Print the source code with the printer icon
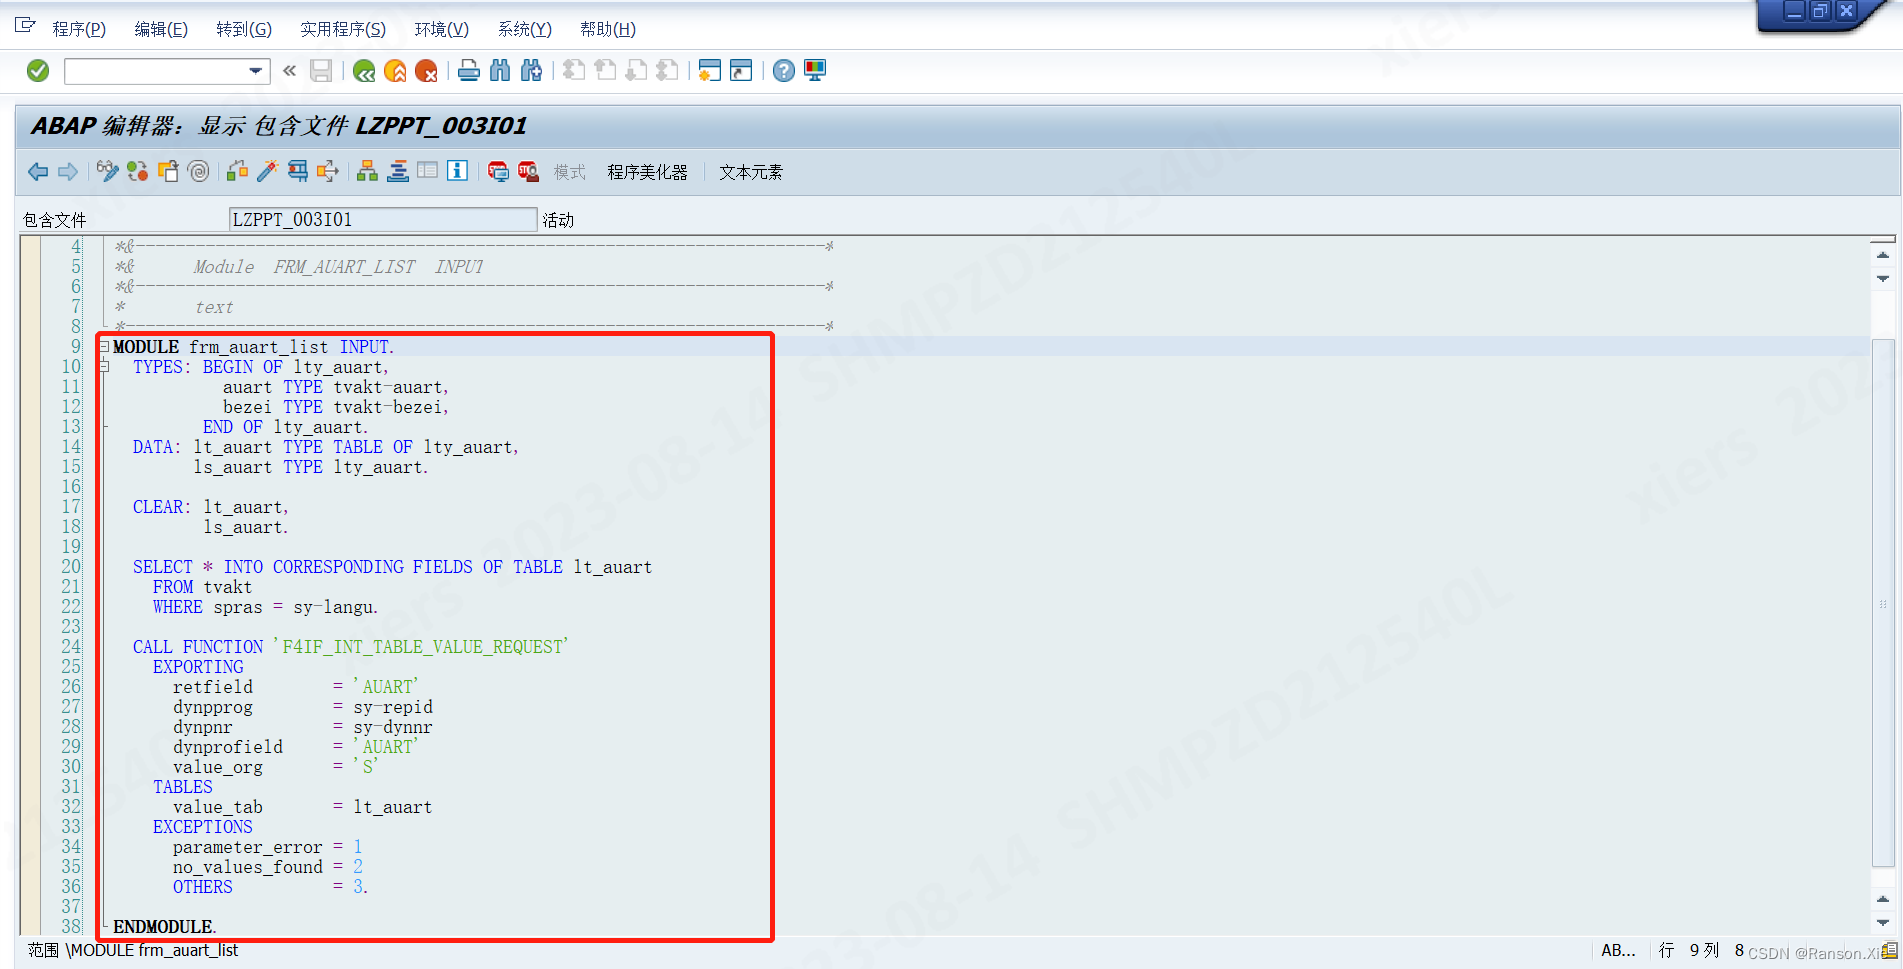The height and width of the screenshot is (969, 1903). point(468,71)
